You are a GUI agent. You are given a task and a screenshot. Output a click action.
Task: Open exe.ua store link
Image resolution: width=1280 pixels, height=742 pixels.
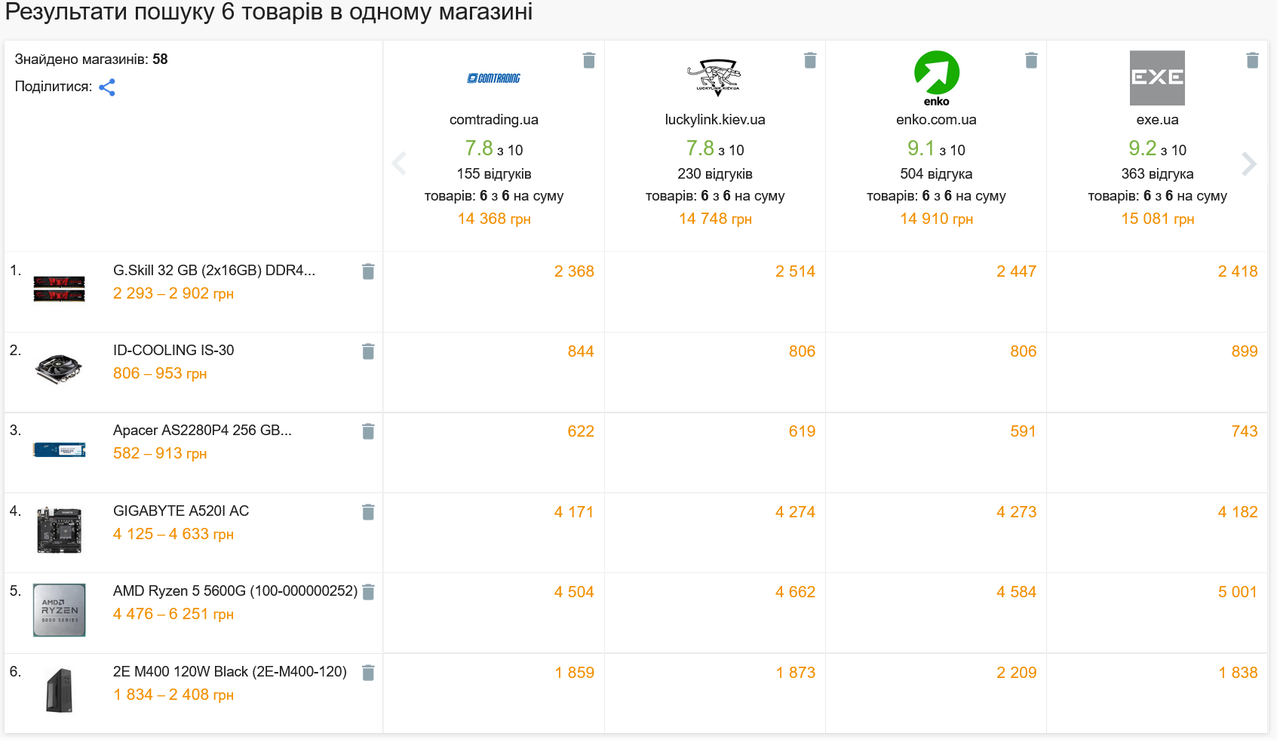(1157, 119)
